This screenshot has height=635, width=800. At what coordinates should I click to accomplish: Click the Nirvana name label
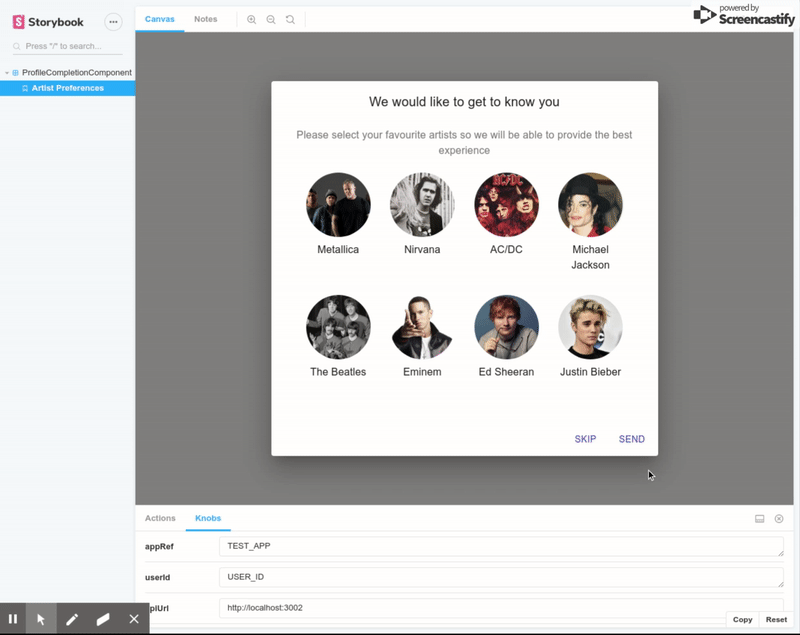(422, 249)
